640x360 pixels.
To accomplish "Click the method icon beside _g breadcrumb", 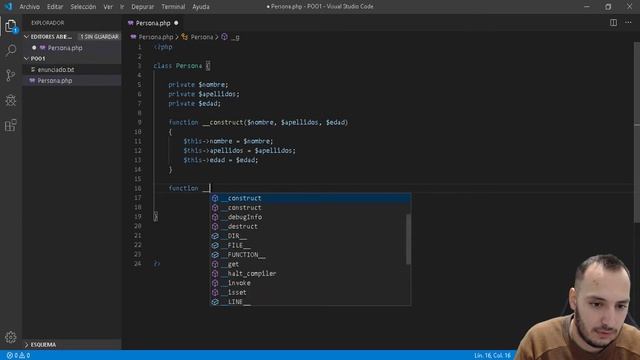I will coord(224,37).
